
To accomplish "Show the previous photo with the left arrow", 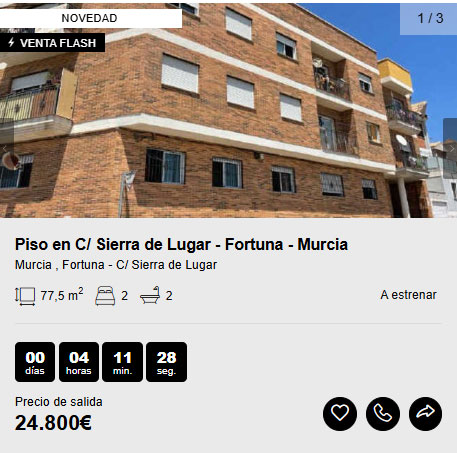I will coord(6,148).
